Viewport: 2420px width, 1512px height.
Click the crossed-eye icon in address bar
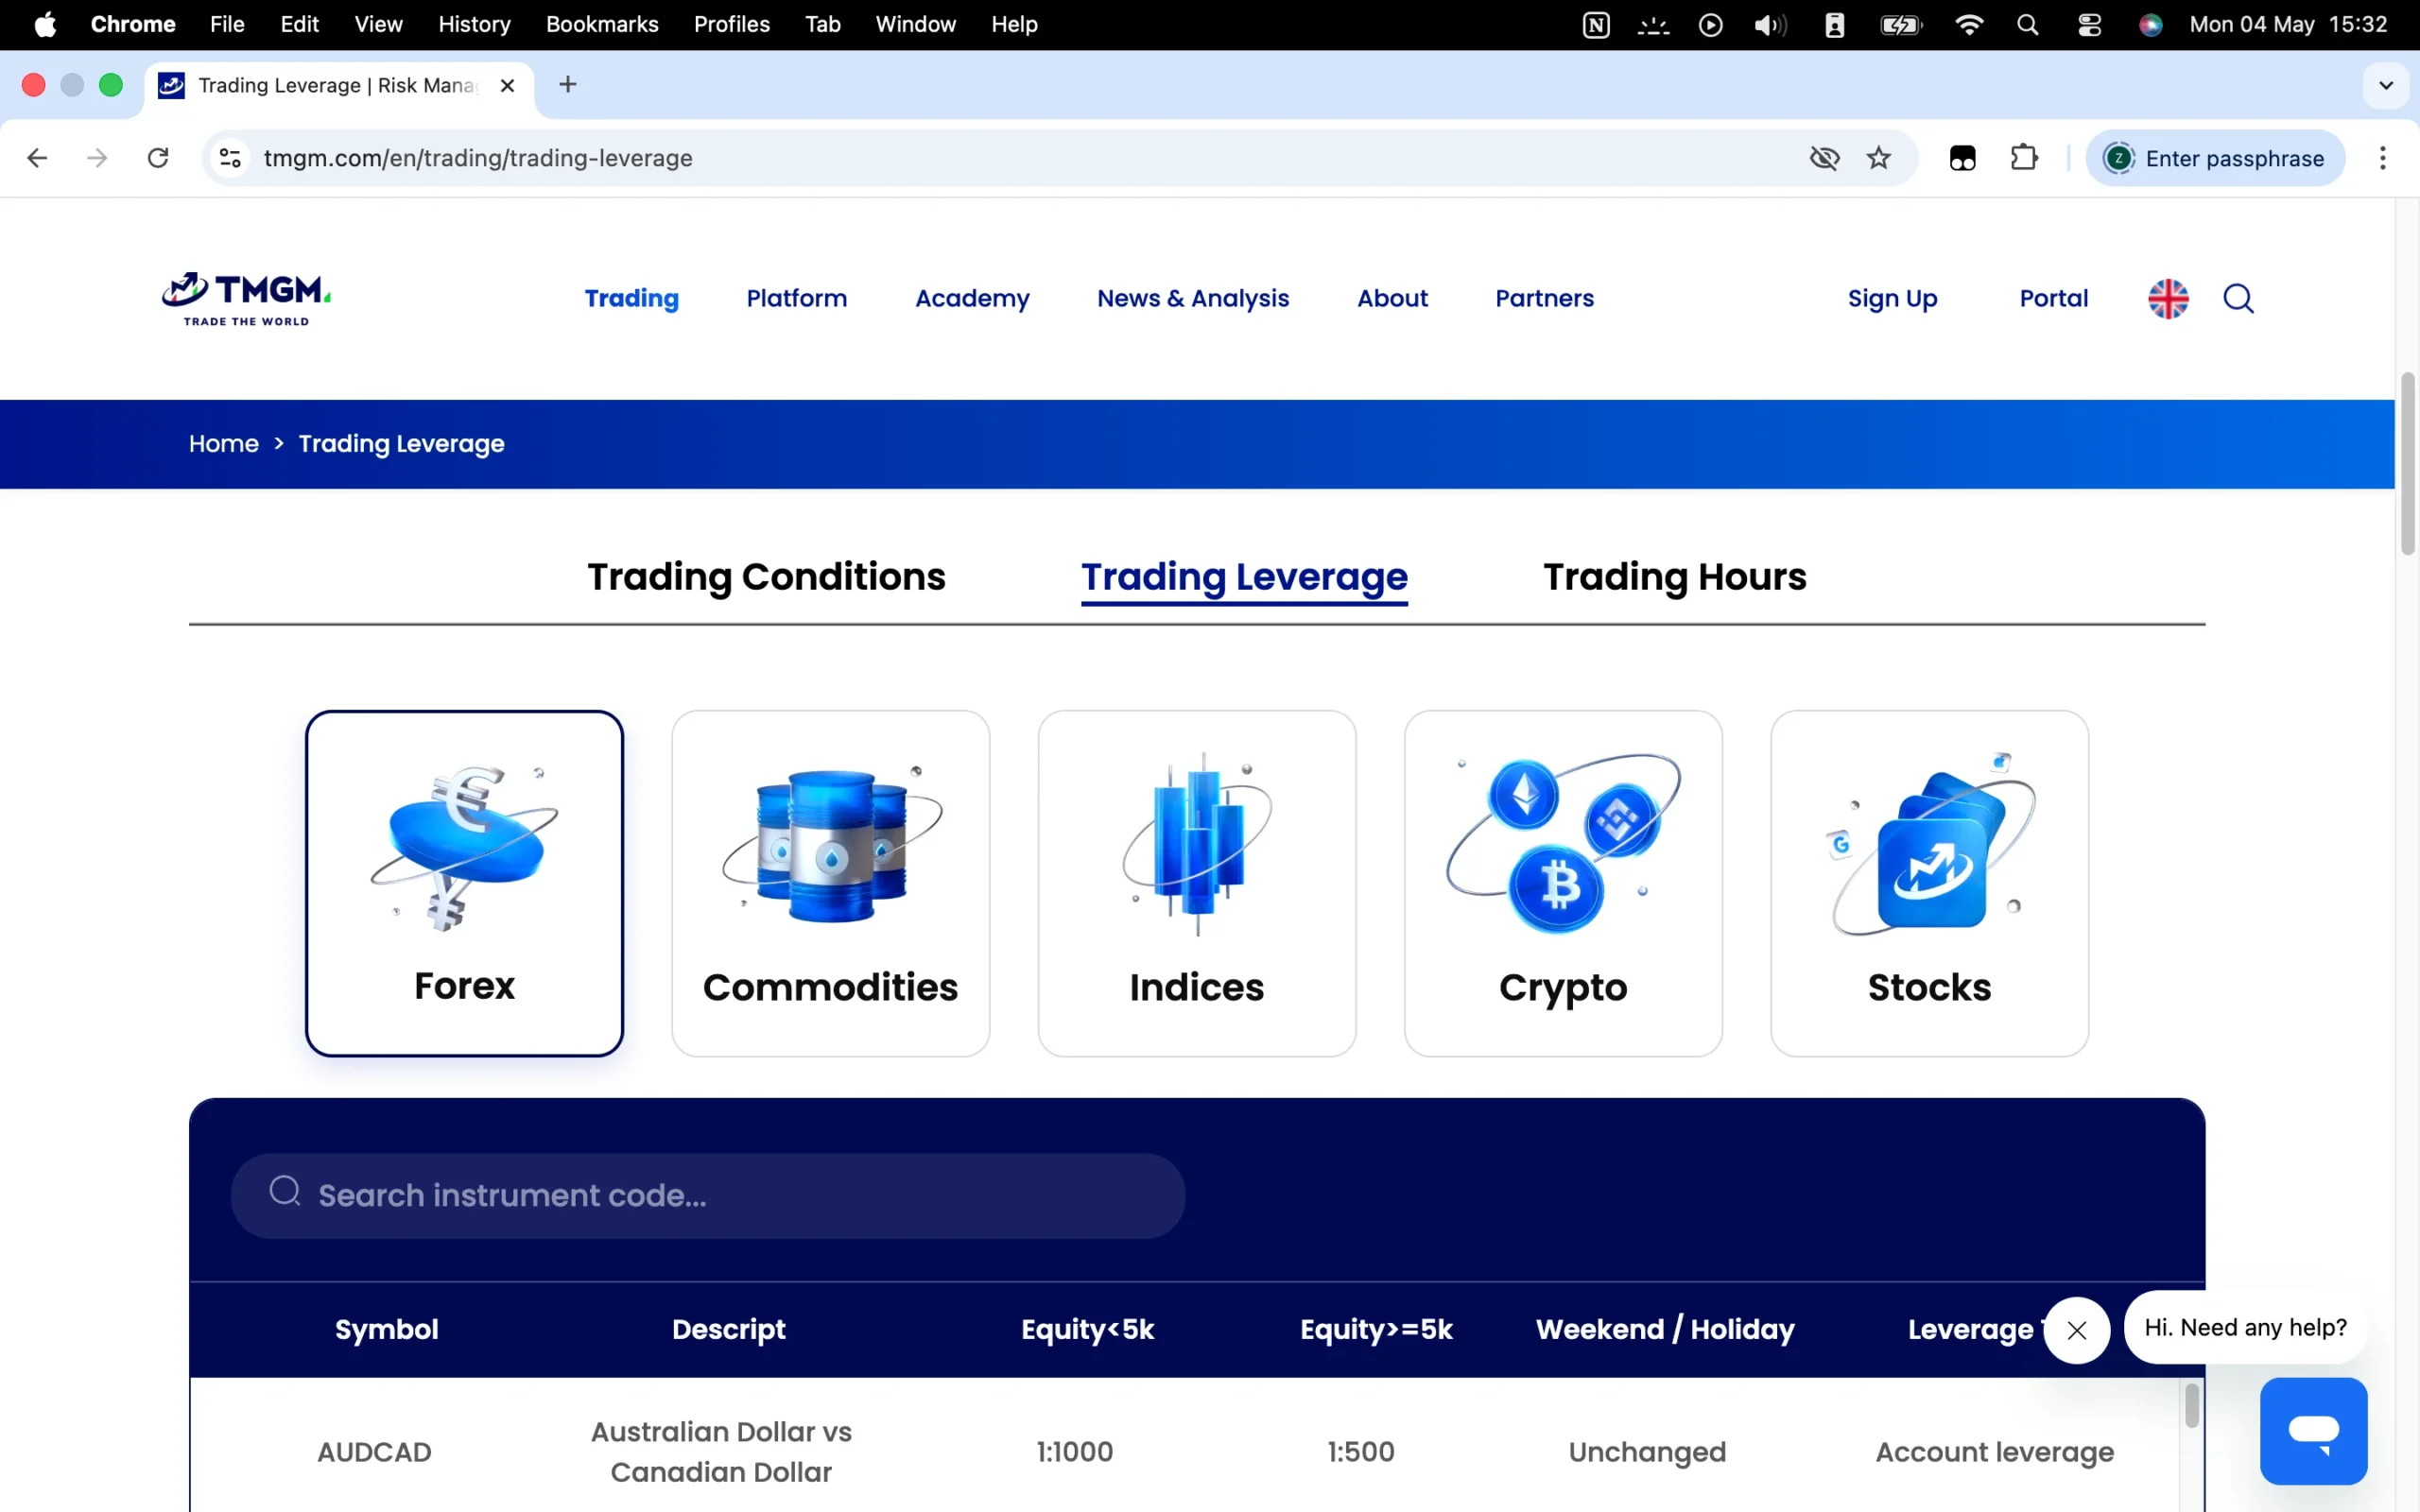[1824, 158]
